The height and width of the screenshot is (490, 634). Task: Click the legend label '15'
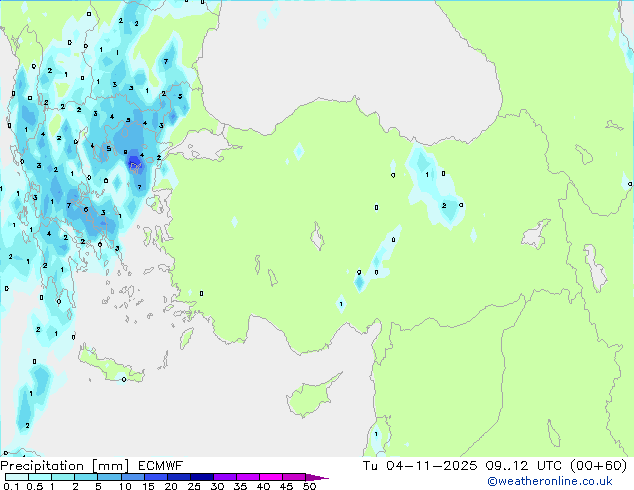tap(148, 486)
